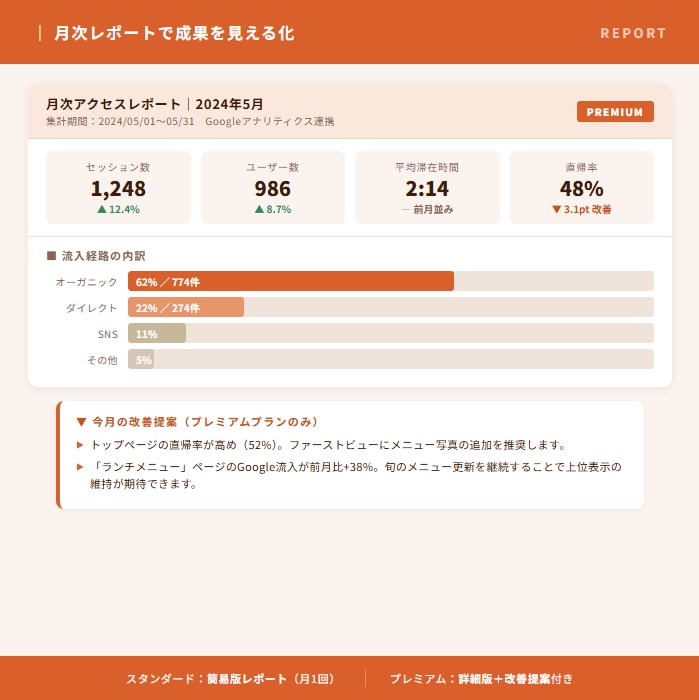This screenshot has height=700, width=699.
Task: Select the page title 月次レポートで成果を見える化
Action: (174, 33)
